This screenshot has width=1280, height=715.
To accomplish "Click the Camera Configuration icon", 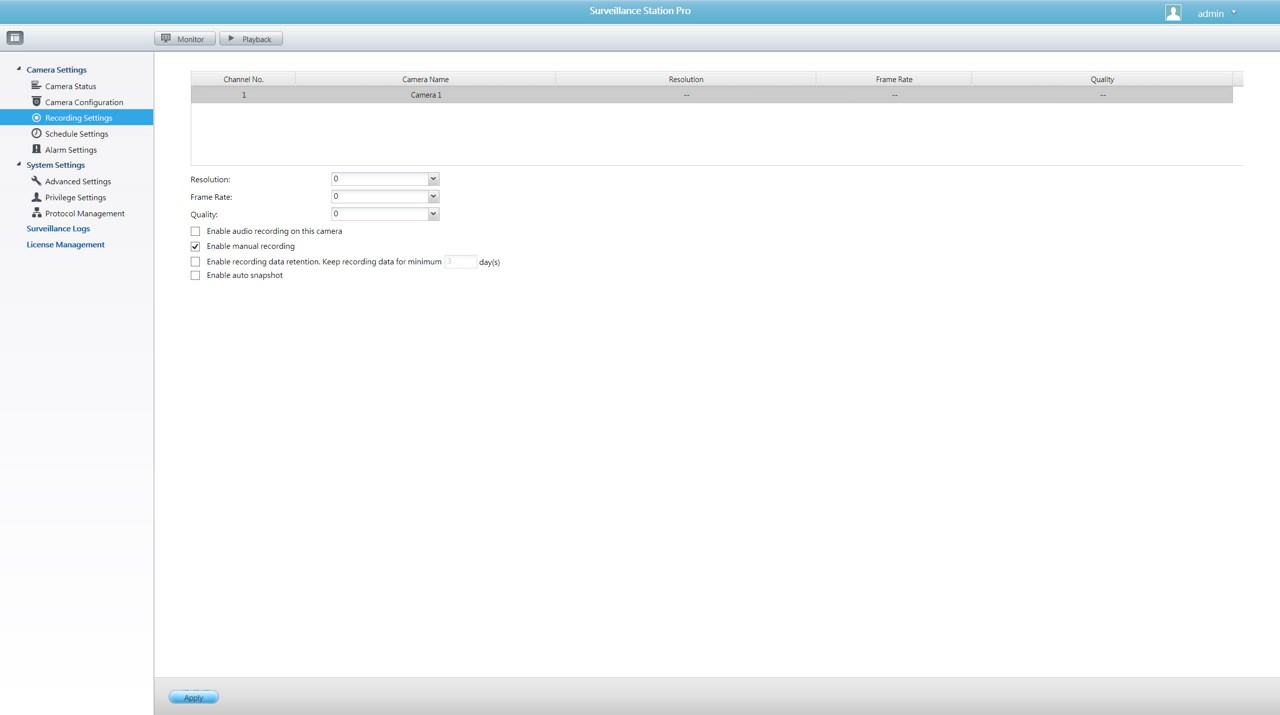I will (36, 102).
